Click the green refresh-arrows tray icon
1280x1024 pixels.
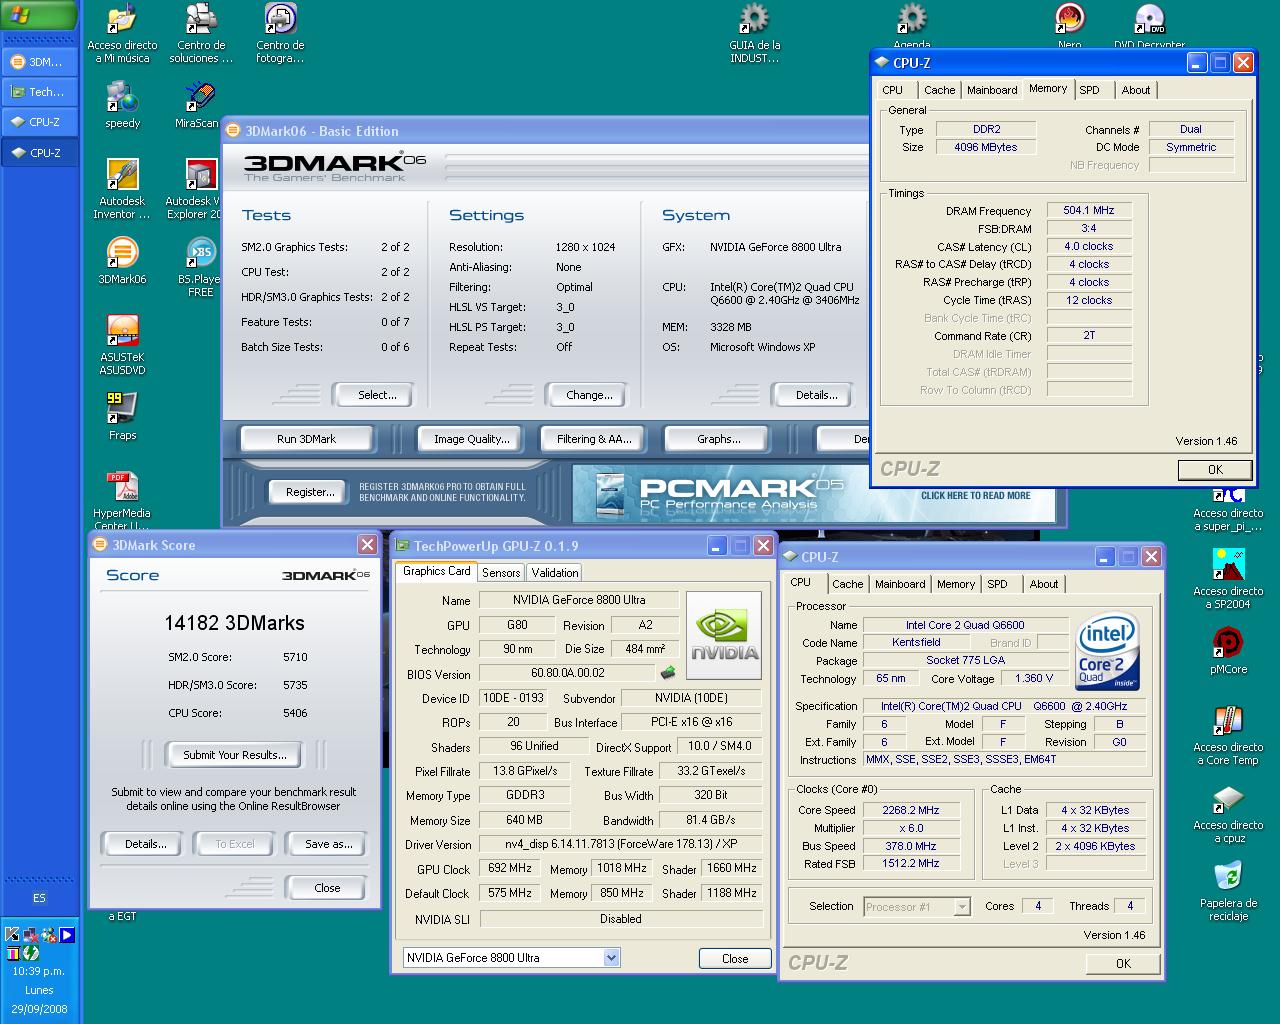pyautogui.click(x=30, y=953)
